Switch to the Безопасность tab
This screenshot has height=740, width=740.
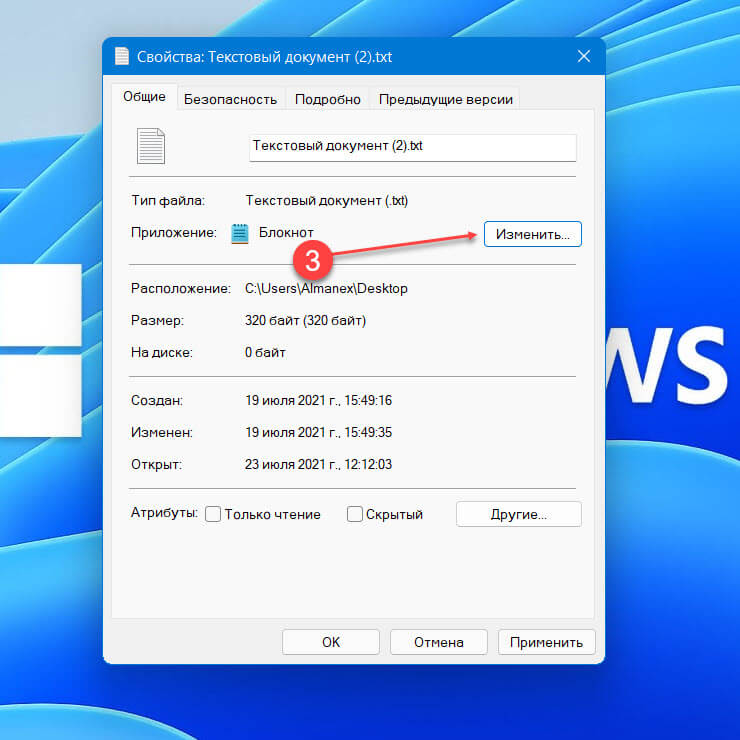point(230,99)
